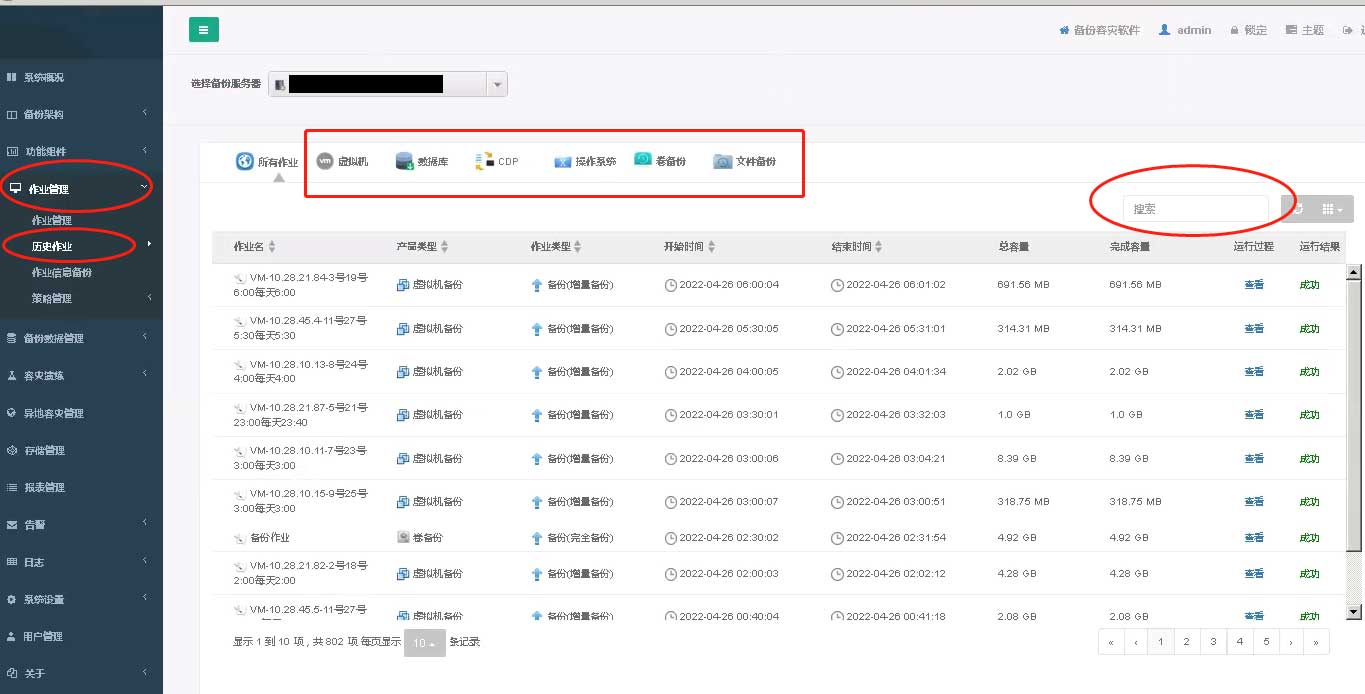Open 作业信息备份 in the sidebar
Screen dimensions: 1365x694
coord(62,272)
